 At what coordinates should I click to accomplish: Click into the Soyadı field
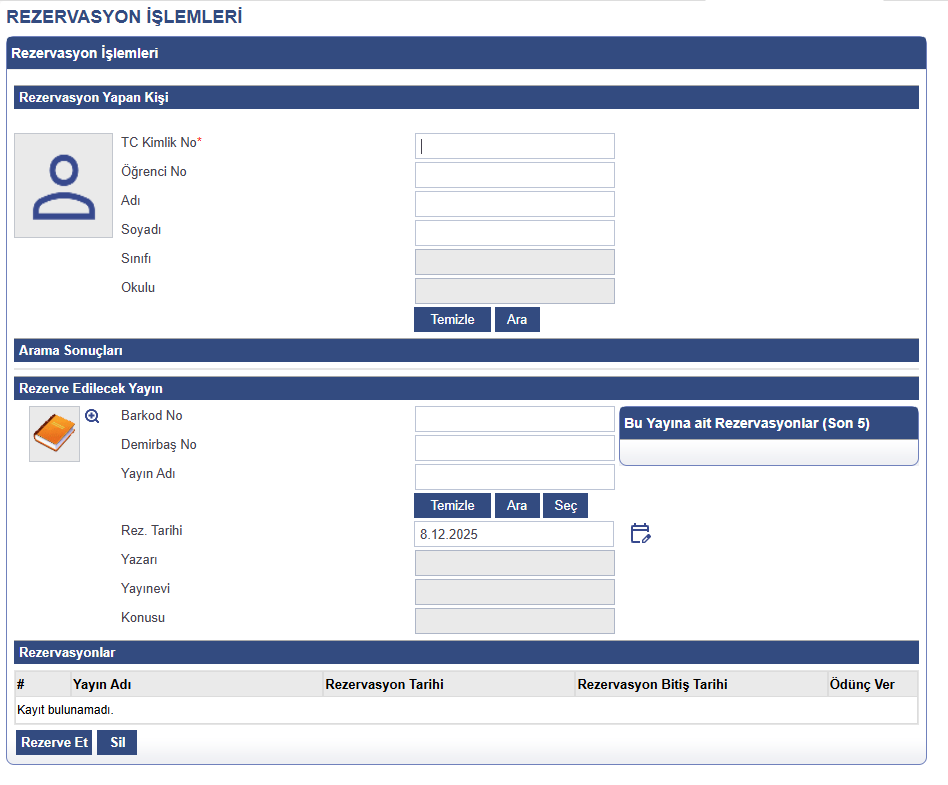coord(514,233)
